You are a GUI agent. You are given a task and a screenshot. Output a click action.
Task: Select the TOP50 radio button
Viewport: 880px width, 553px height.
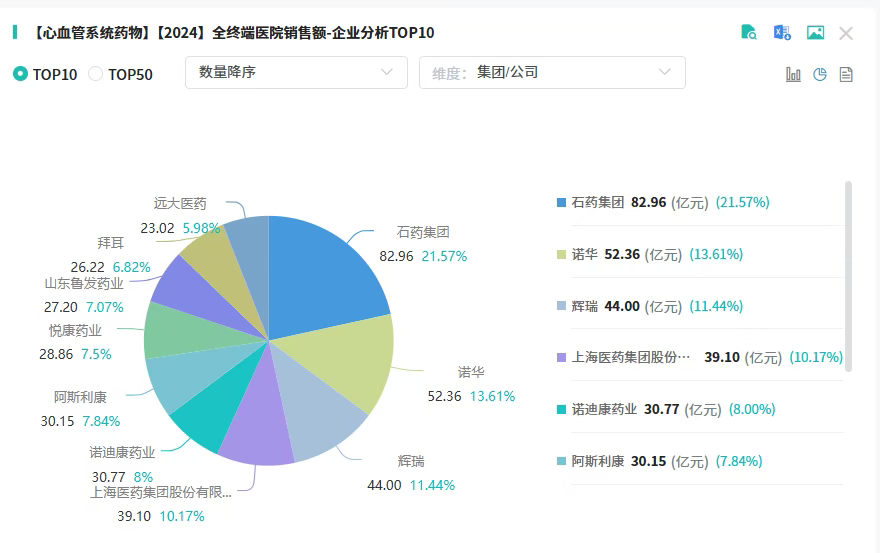coord(96,74)
